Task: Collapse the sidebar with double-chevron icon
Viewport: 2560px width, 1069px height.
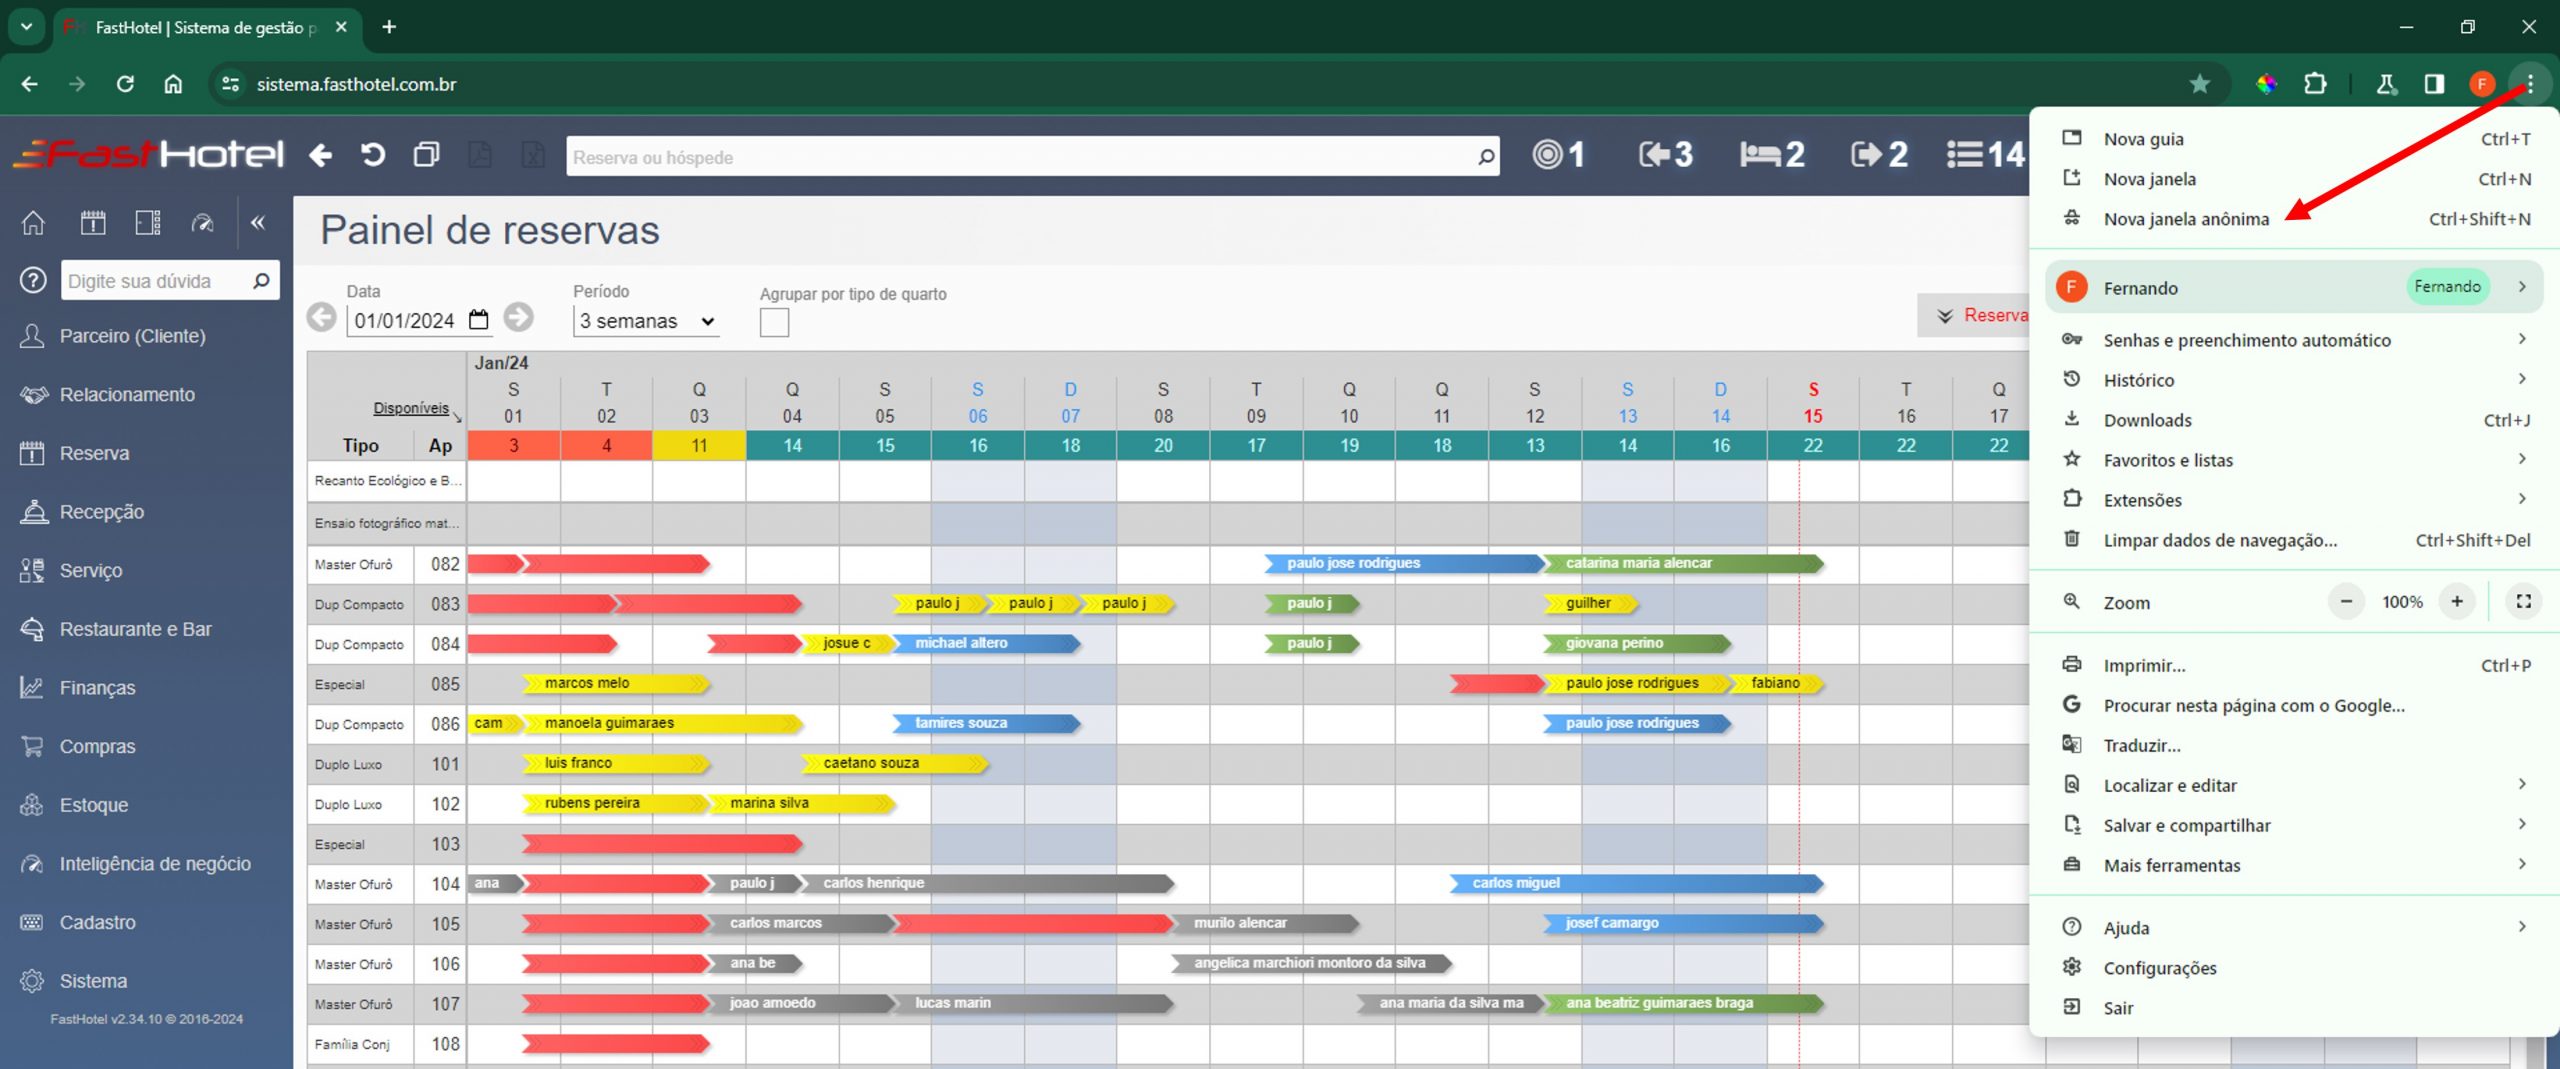Action: [x=258, y=222]
